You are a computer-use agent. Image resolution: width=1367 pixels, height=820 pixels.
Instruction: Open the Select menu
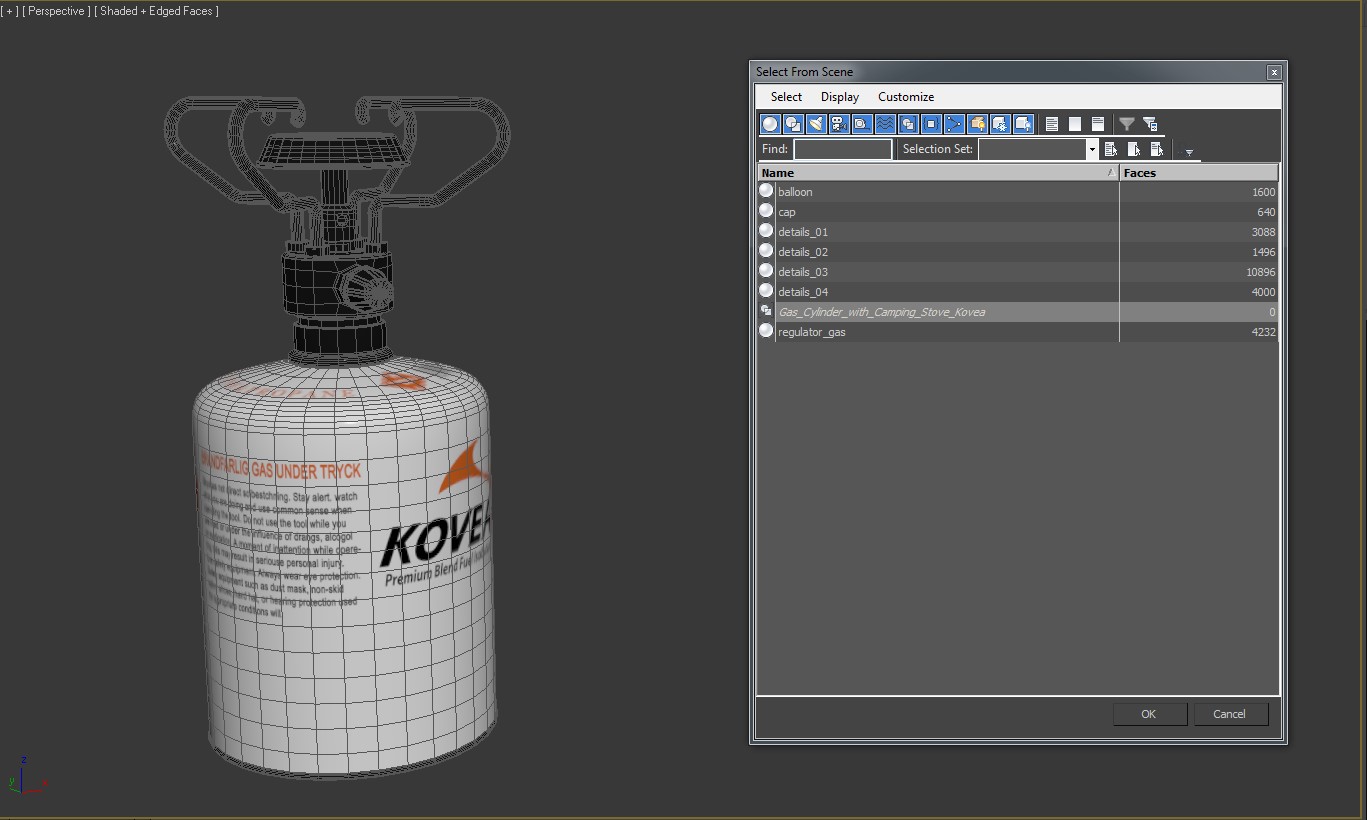(786, 97)
